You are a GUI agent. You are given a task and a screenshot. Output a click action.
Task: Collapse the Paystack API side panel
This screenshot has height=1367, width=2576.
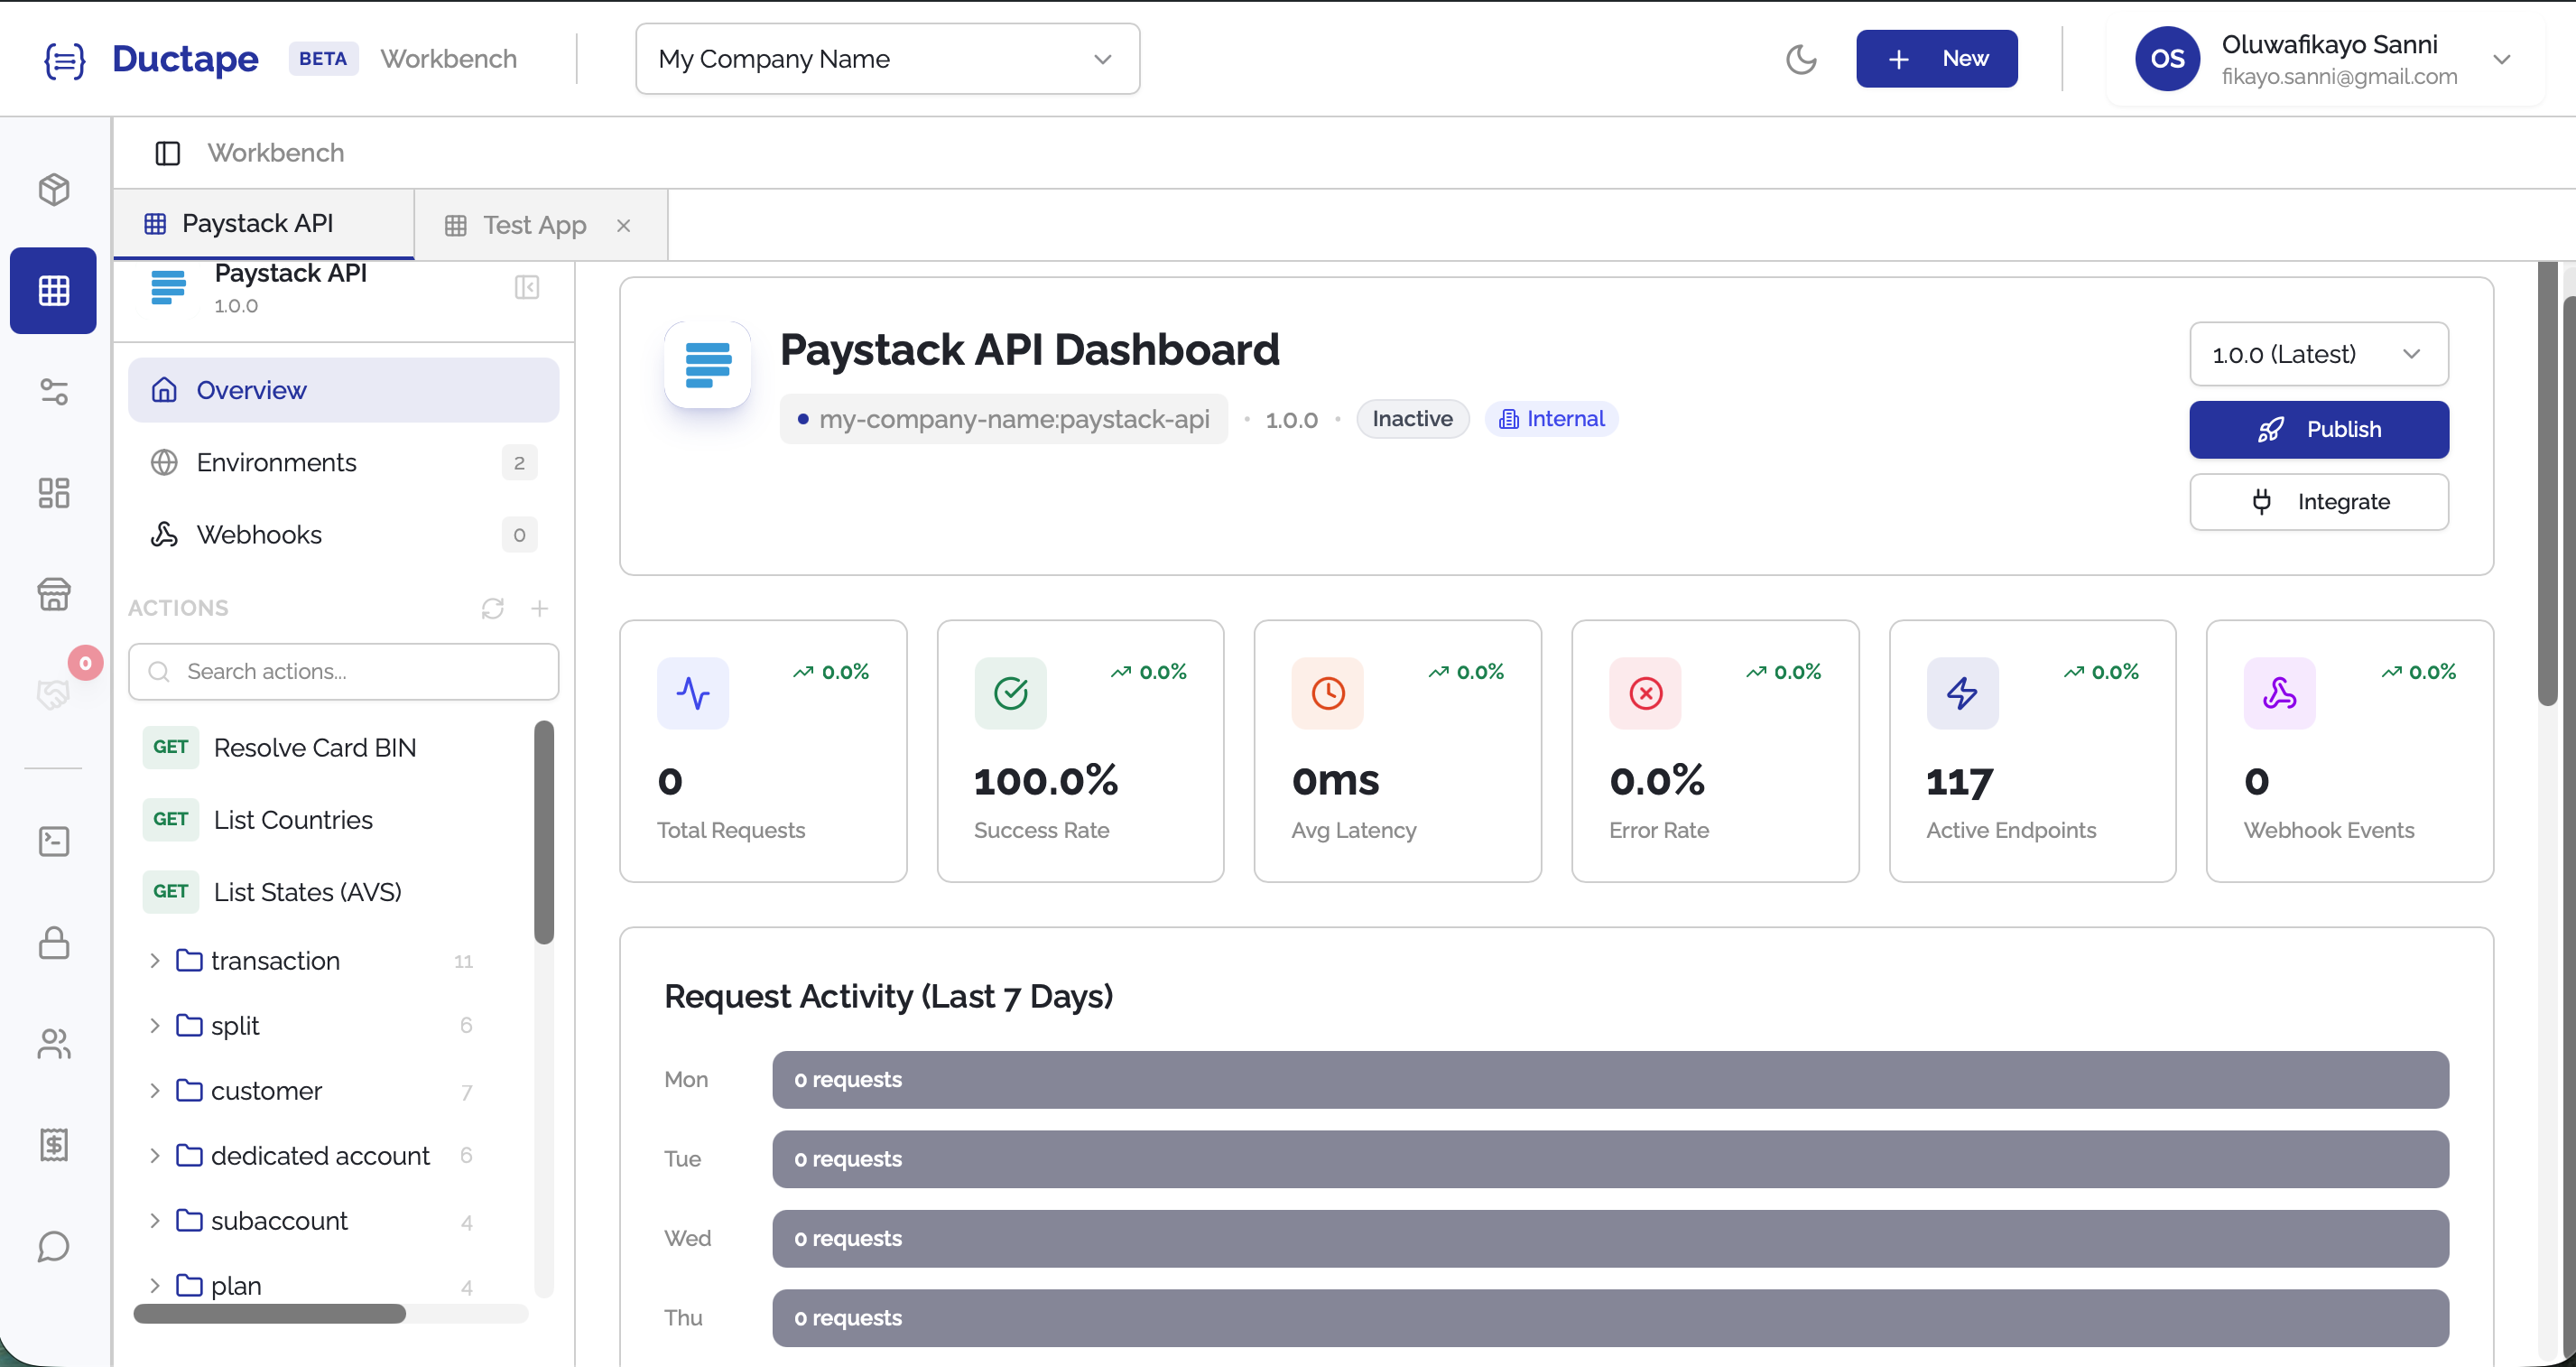(527, 288)
